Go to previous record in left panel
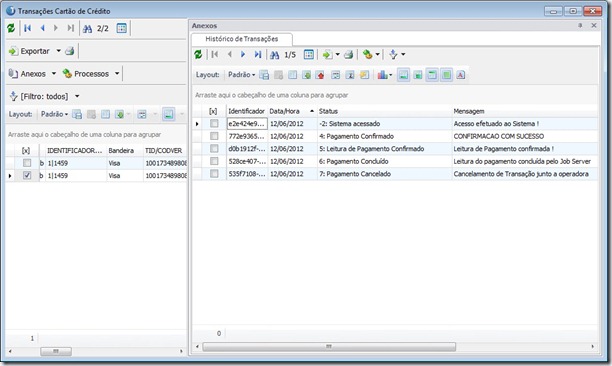This screenshot has width=612, height=366. pos(42,28)
